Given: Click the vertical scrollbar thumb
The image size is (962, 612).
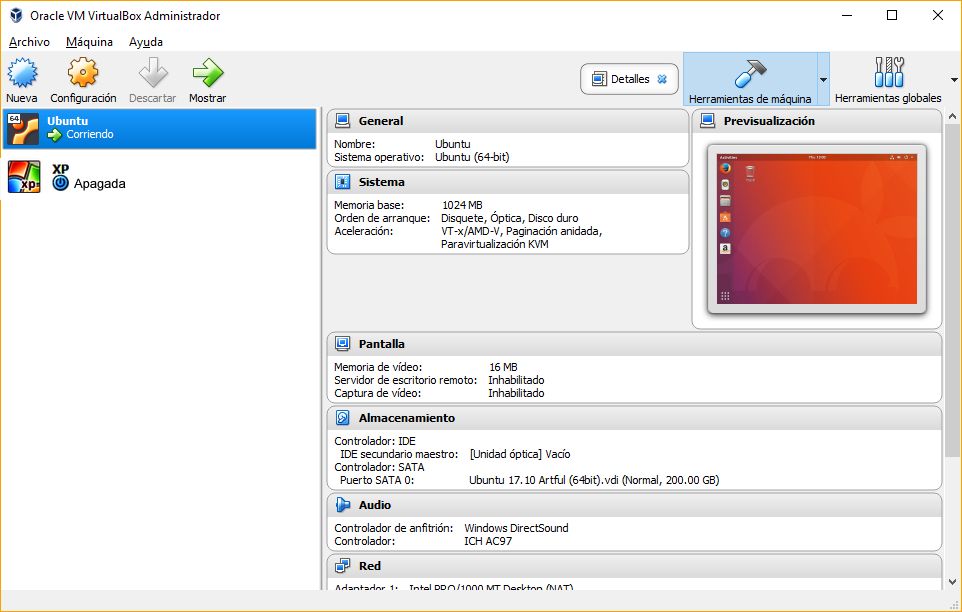Looking at the screenshot, I should [x=952, y=290].
